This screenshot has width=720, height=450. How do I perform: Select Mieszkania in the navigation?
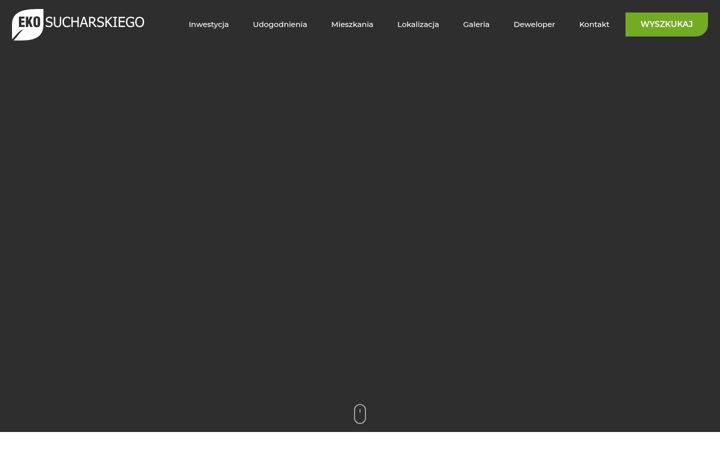352,24
